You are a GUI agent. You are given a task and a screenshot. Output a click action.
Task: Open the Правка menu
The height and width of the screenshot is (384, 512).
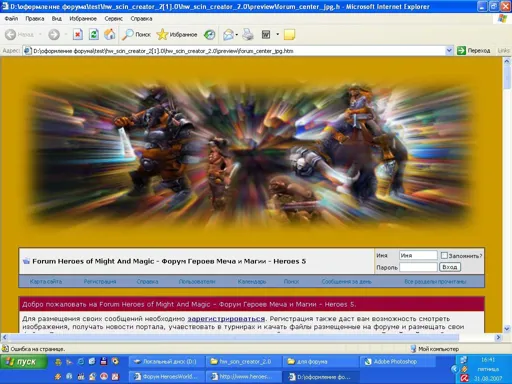[35, 19]
